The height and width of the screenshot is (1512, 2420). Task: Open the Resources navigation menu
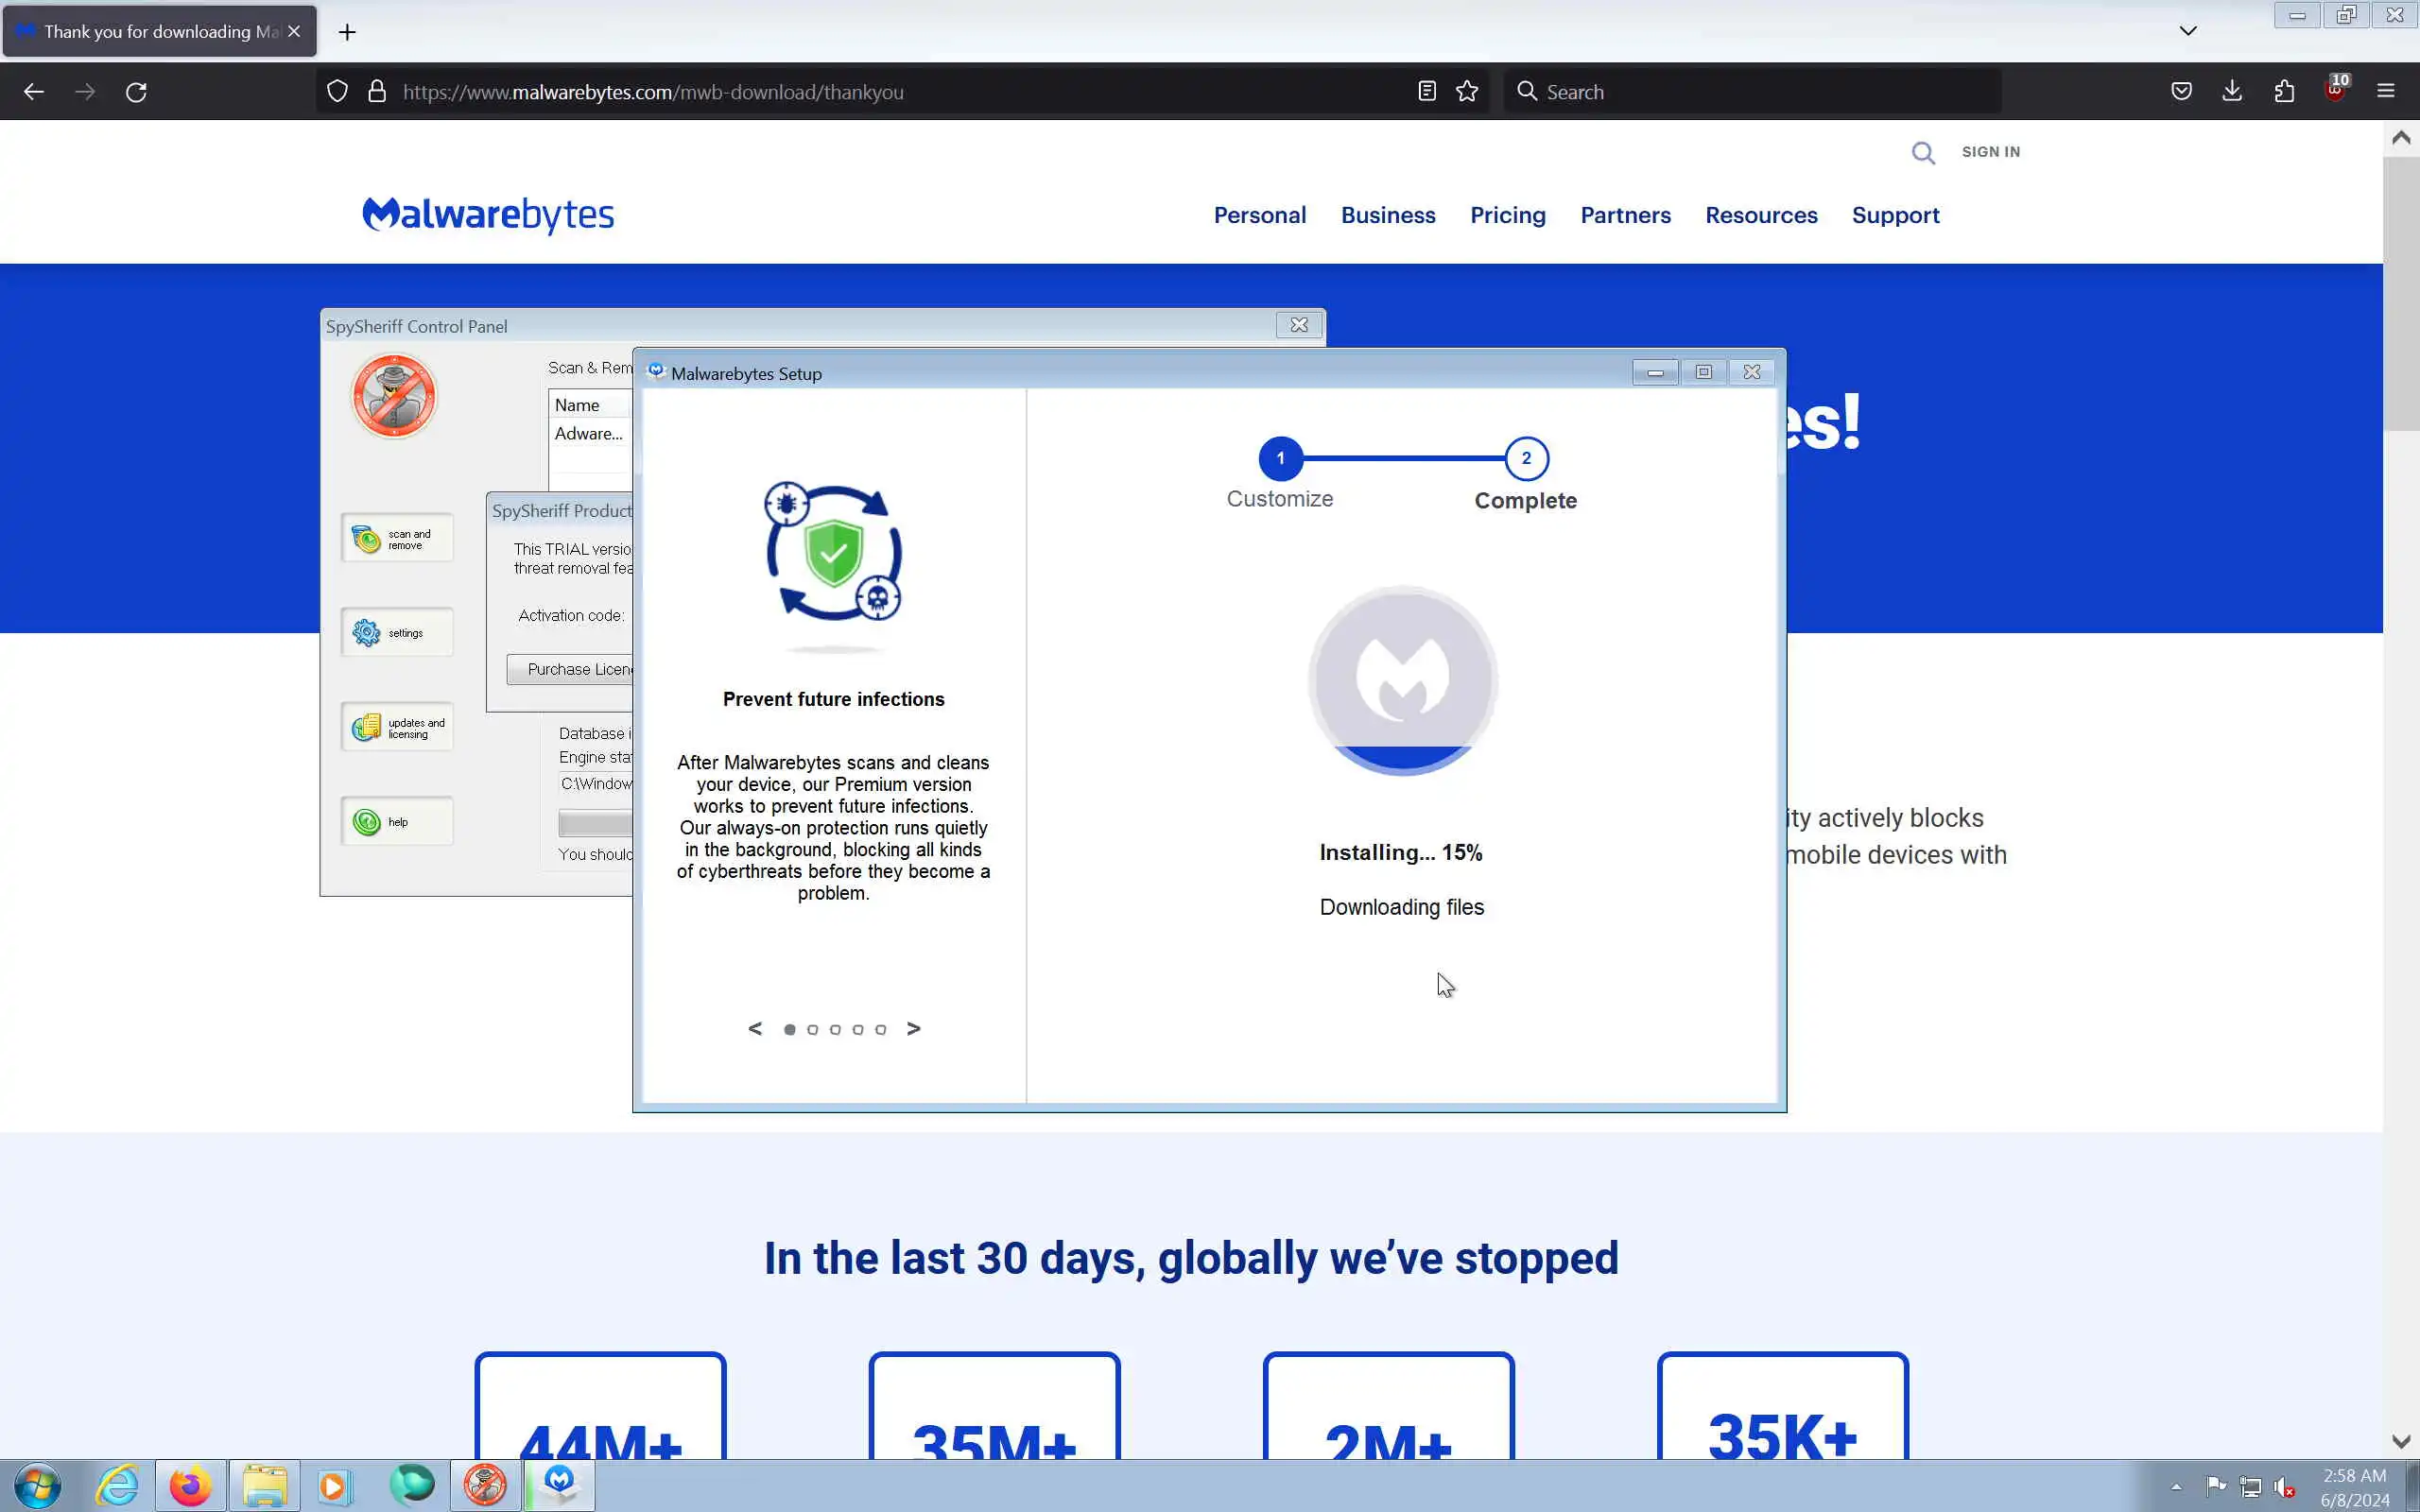coord(1760,215)
